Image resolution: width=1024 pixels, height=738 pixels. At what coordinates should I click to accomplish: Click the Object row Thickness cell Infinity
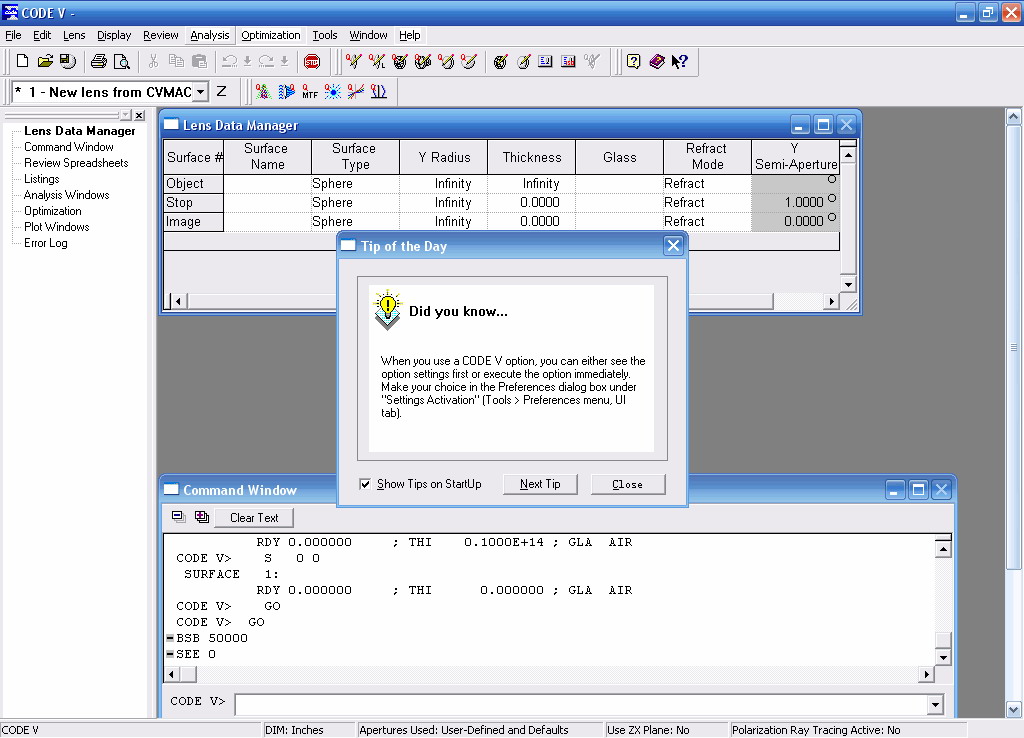pyautogui.click(x=532, y=184)
